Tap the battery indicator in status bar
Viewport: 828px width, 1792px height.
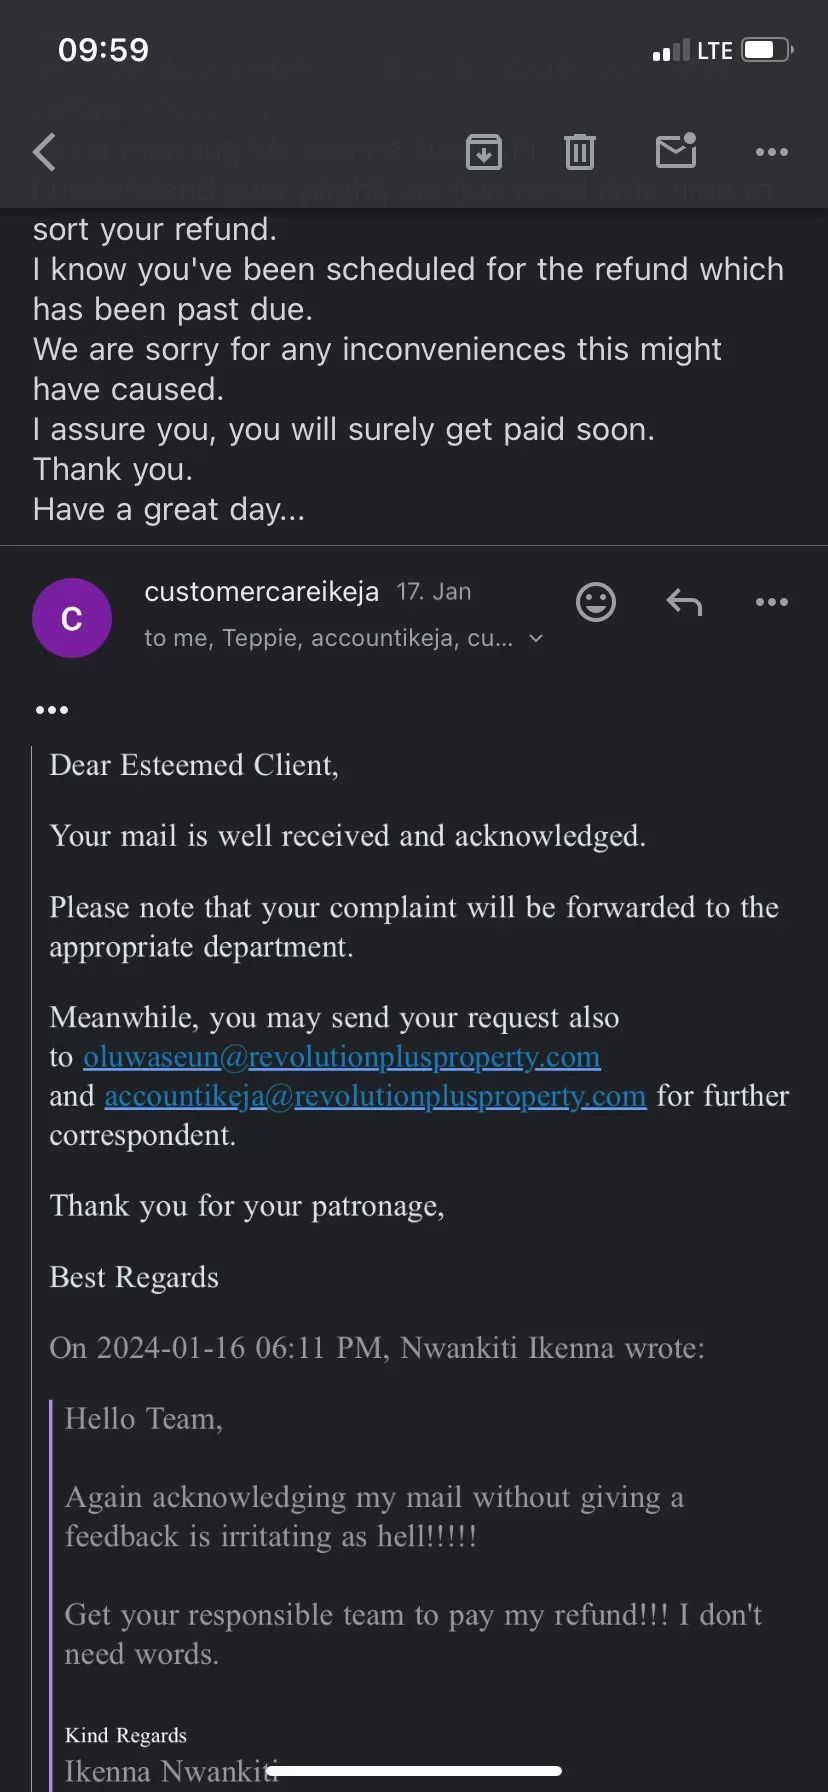pos(766,50)
